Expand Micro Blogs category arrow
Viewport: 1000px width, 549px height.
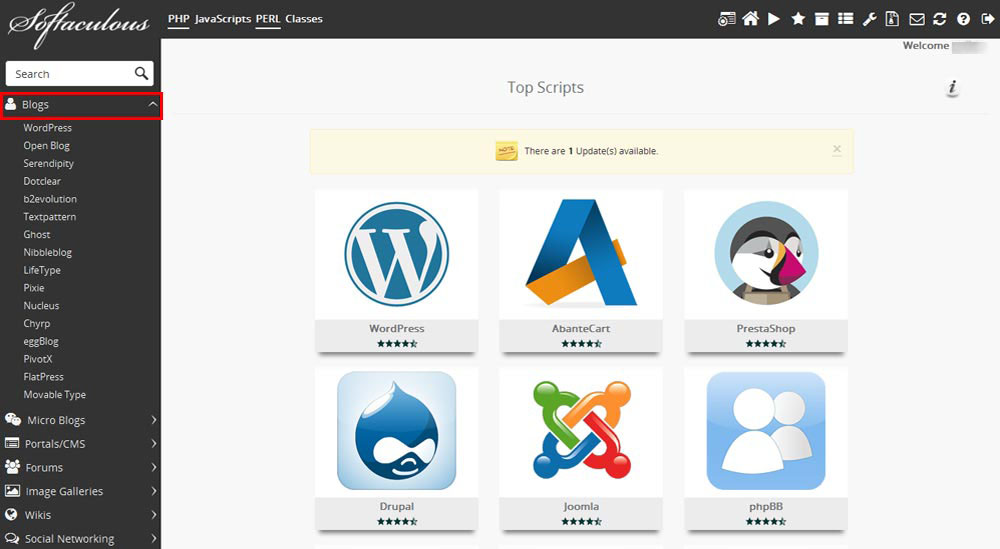click(x=154, y=420)
